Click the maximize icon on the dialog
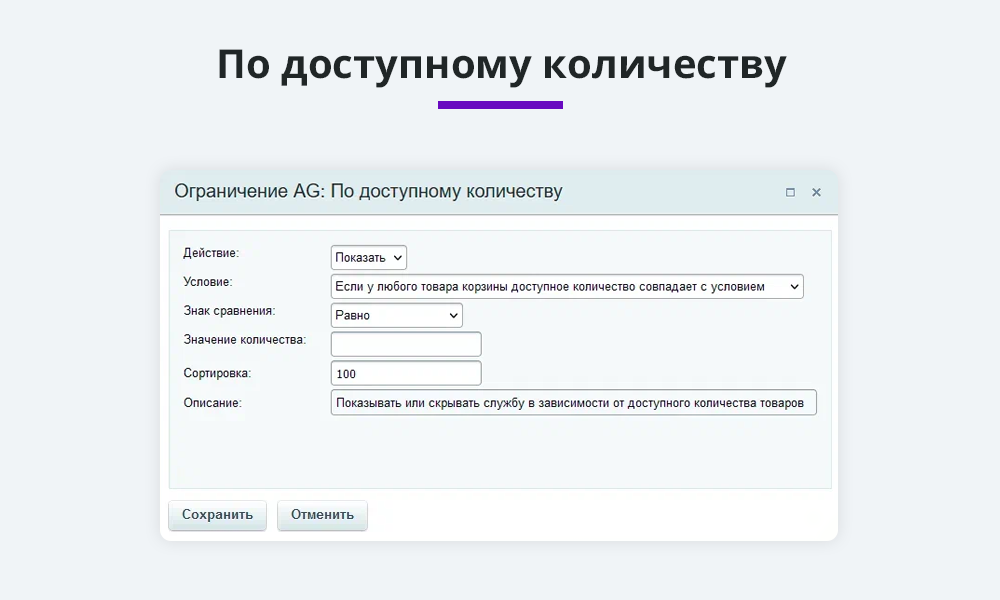1000x600 pixels. 790,192
